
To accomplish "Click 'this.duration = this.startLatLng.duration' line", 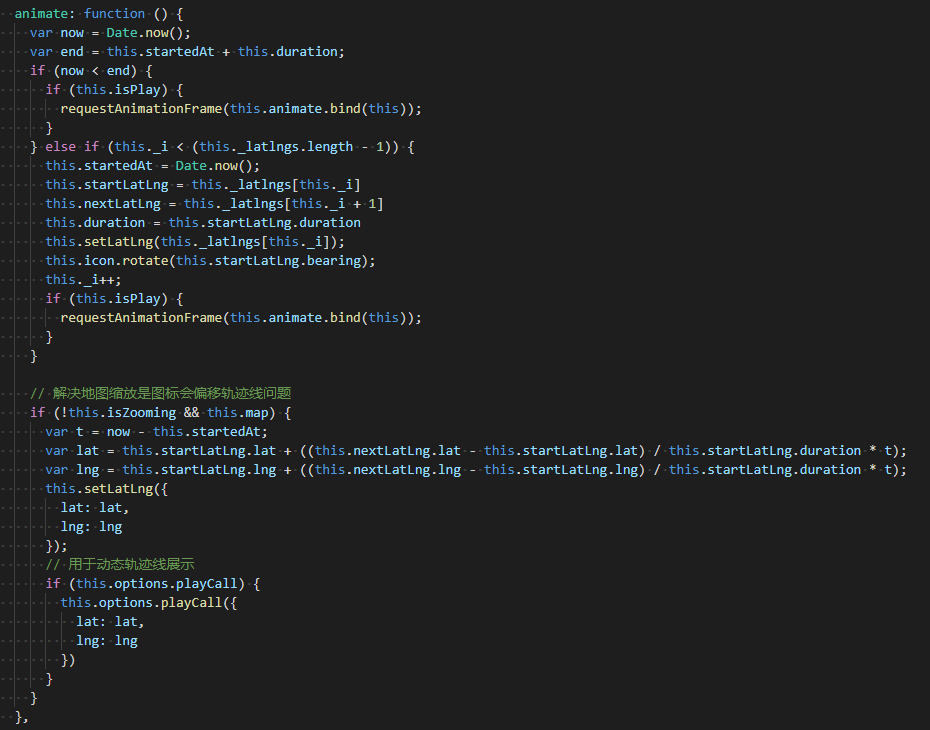I will [203, 222].
